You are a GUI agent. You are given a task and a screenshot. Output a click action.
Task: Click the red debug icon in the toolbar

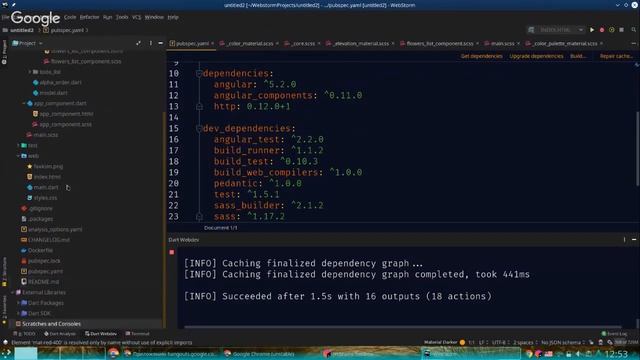(x=602, y=30)
